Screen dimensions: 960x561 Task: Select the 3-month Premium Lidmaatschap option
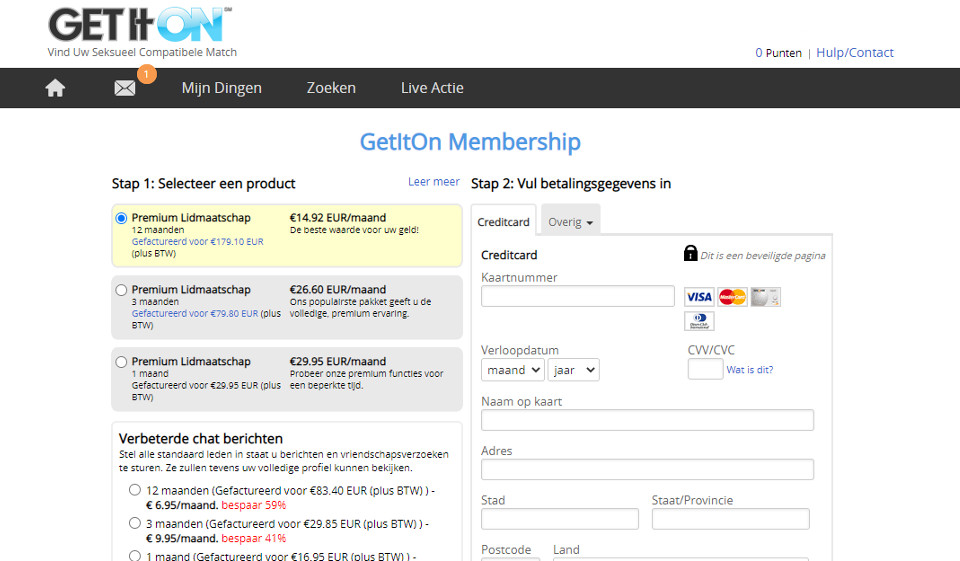(x=122, y=290)
